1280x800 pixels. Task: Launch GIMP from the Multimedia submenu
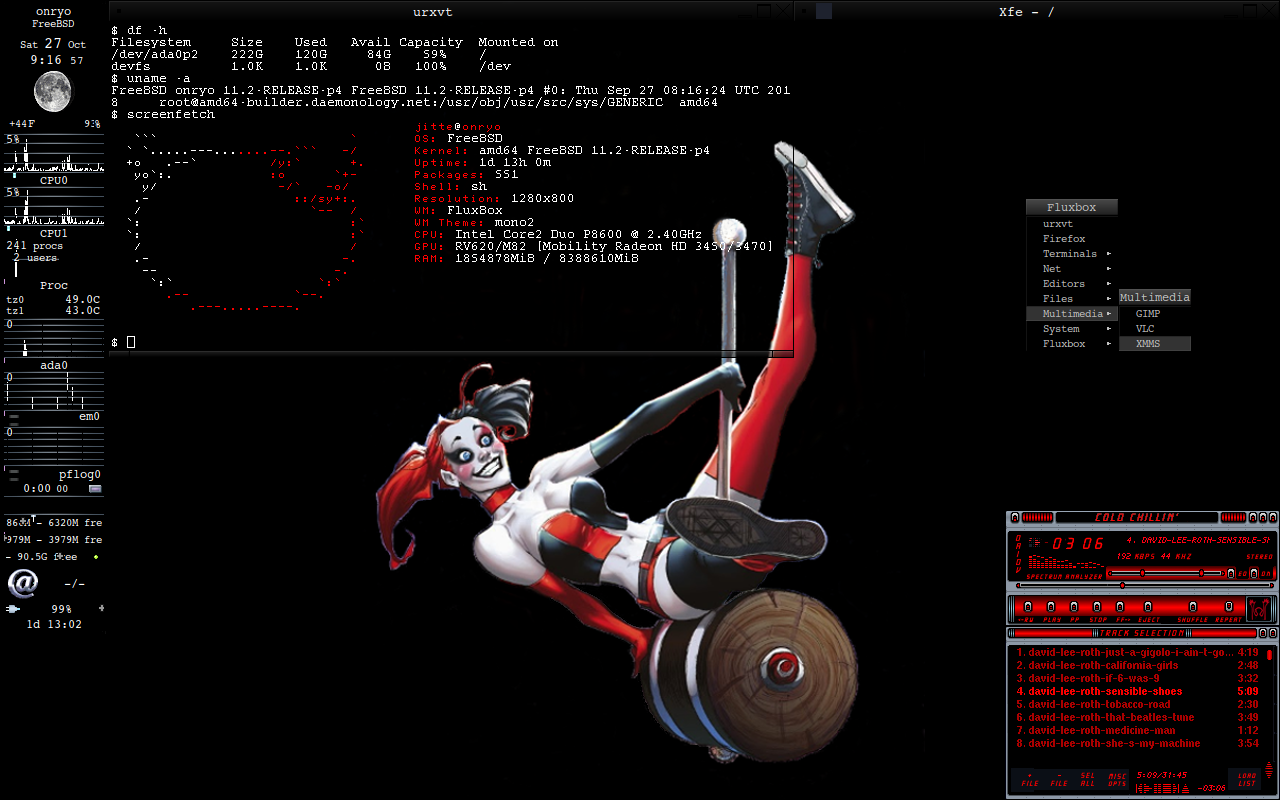pyautogui.click(x=1155, y=314)
